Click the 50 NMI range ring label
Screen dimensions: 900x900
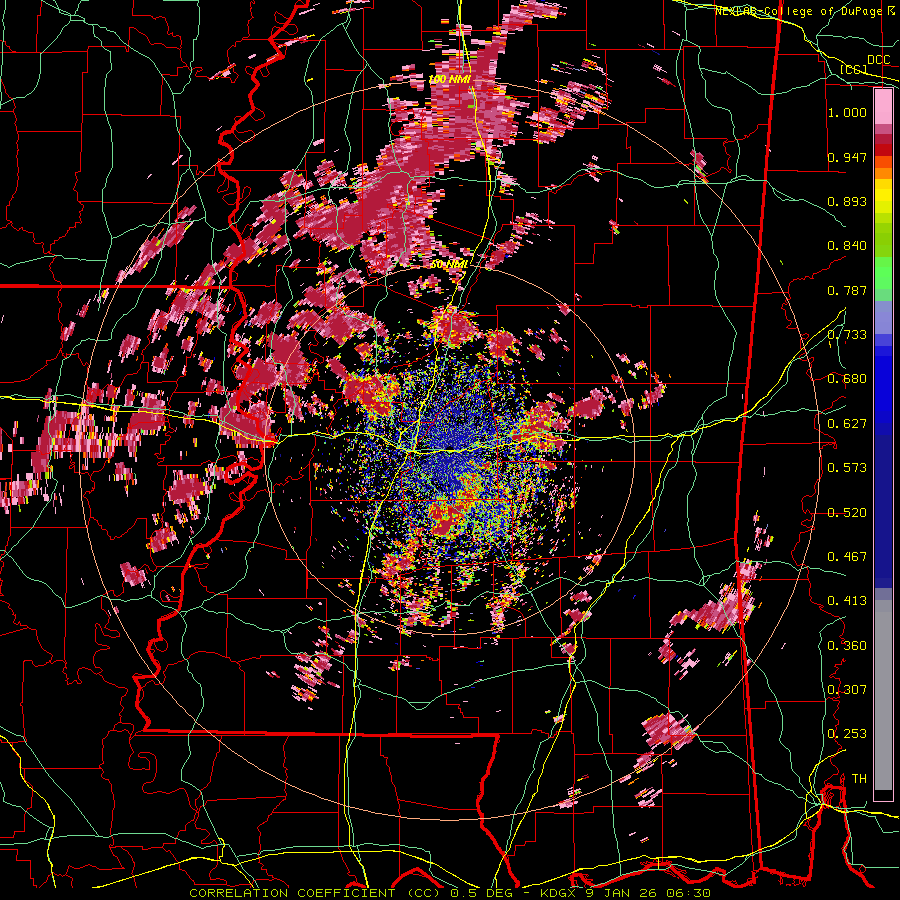point(449,265)
